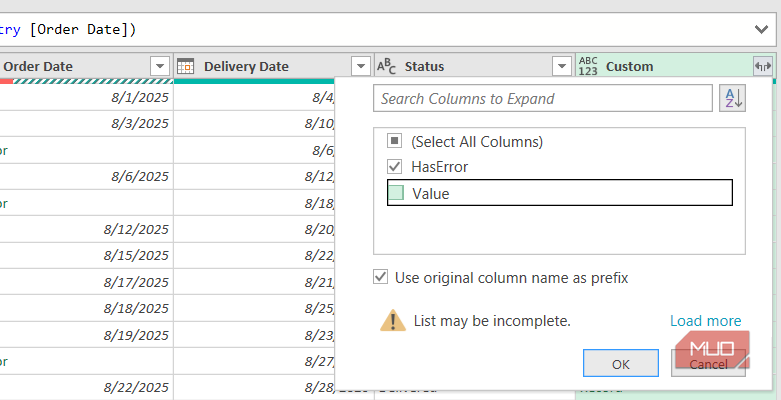Click the warning icon beside List may be incomplete
The image size is (781, 400).
point(392,320)
